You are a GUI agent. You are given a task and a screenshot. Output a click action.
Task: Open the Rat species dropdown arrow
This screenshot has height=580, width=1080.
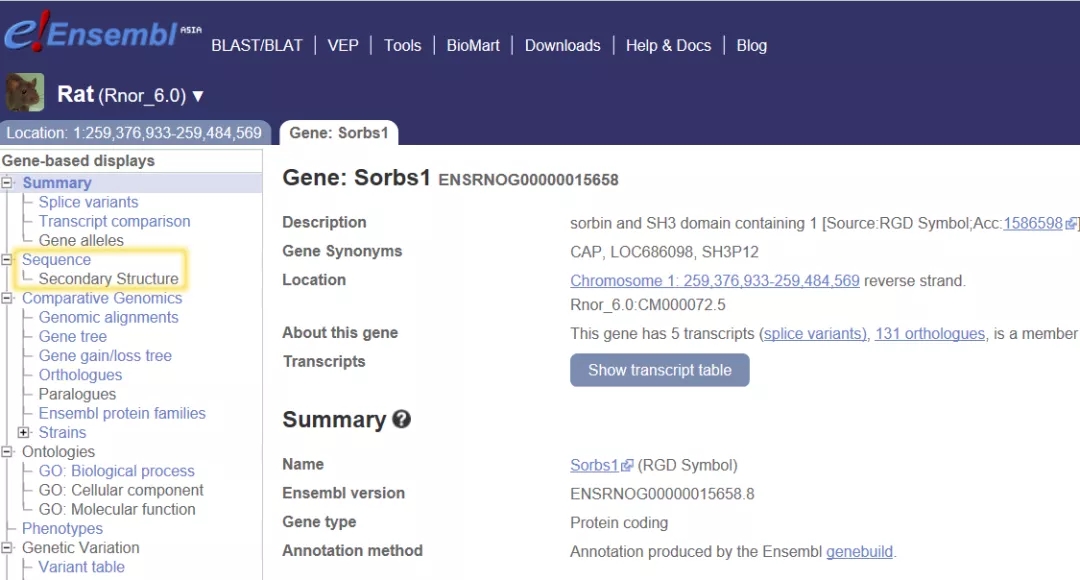(198, 96)
